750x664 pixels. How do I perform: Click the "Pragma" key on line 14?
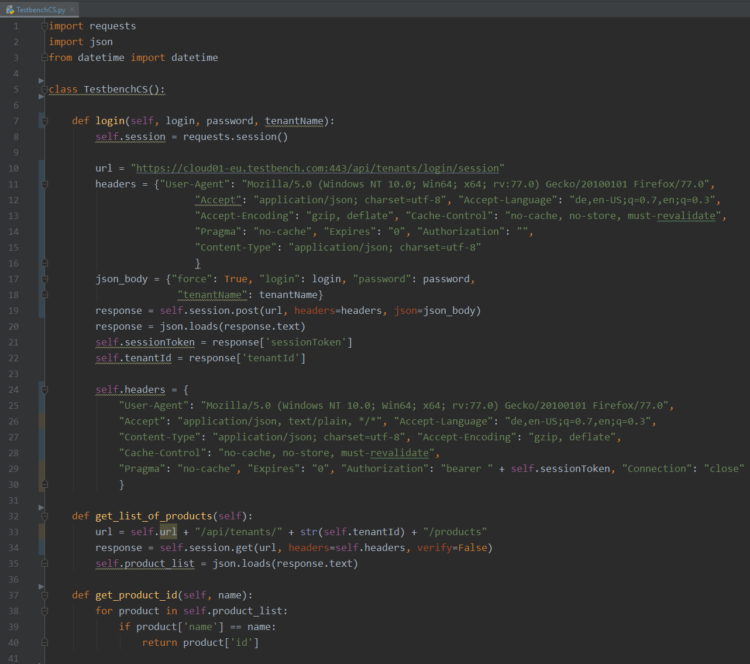point(218,232)
